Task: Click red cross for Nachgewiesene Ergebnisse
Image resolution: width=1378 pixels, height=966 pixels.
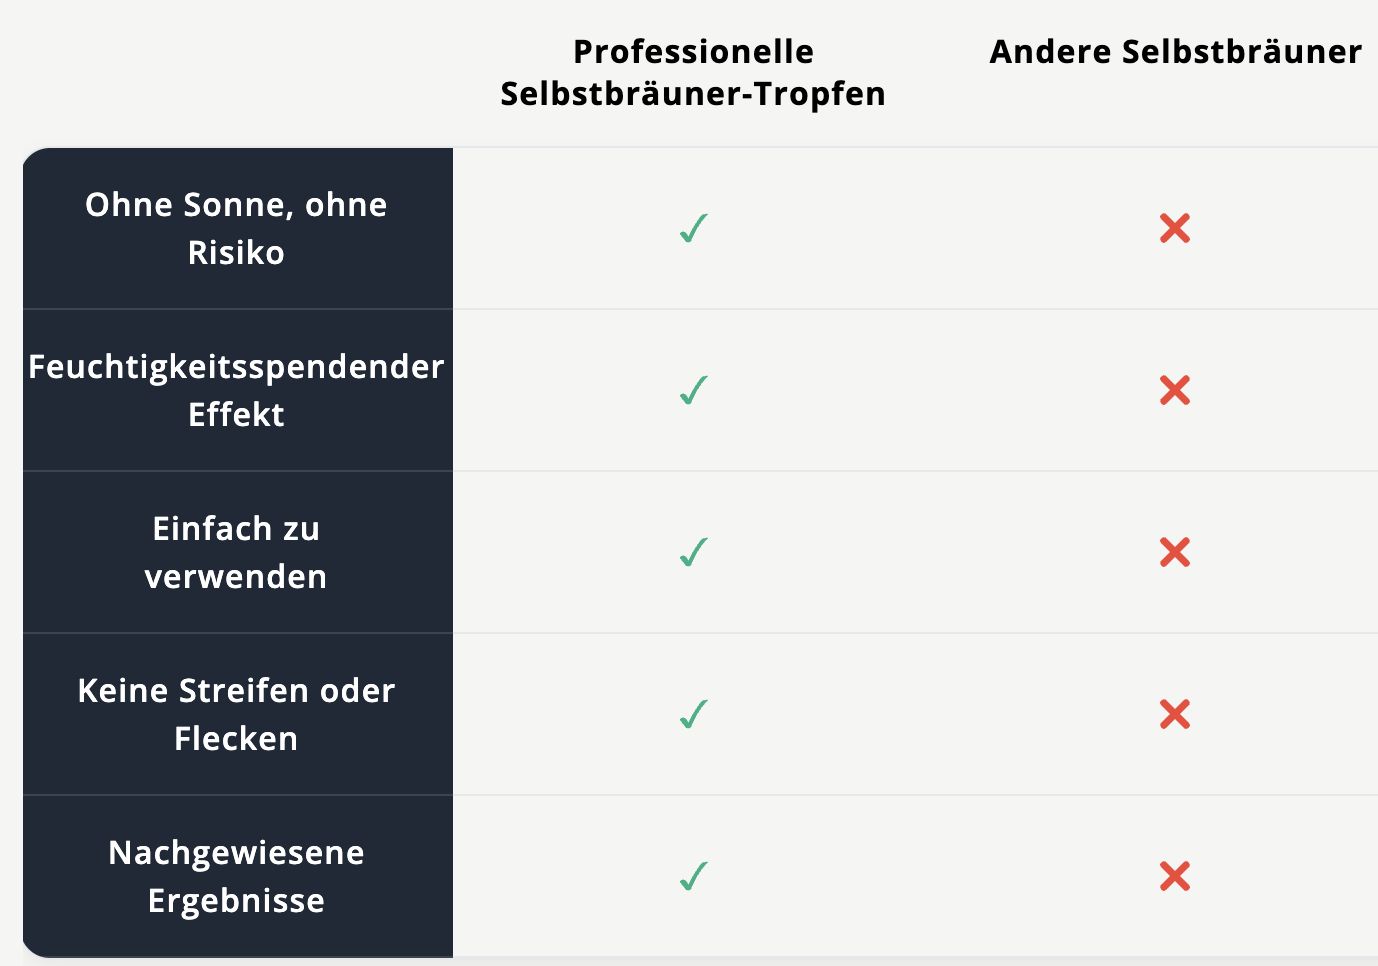Action: click(1175, 876)
